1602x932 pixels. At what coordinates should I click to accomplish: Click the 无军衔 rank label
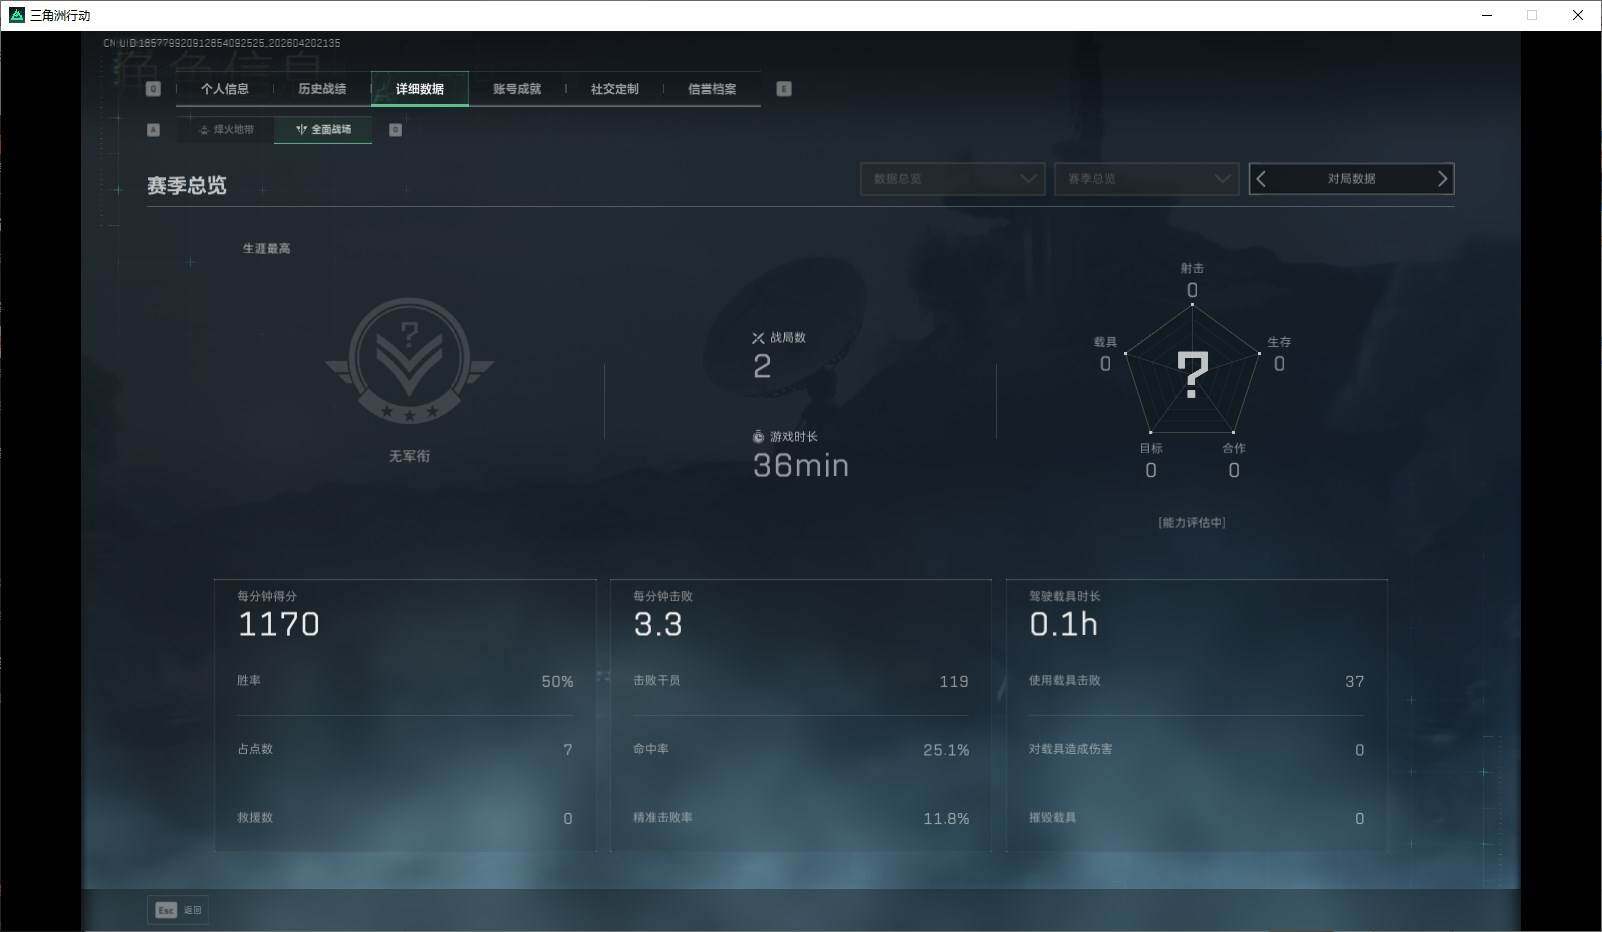[409, 456]
